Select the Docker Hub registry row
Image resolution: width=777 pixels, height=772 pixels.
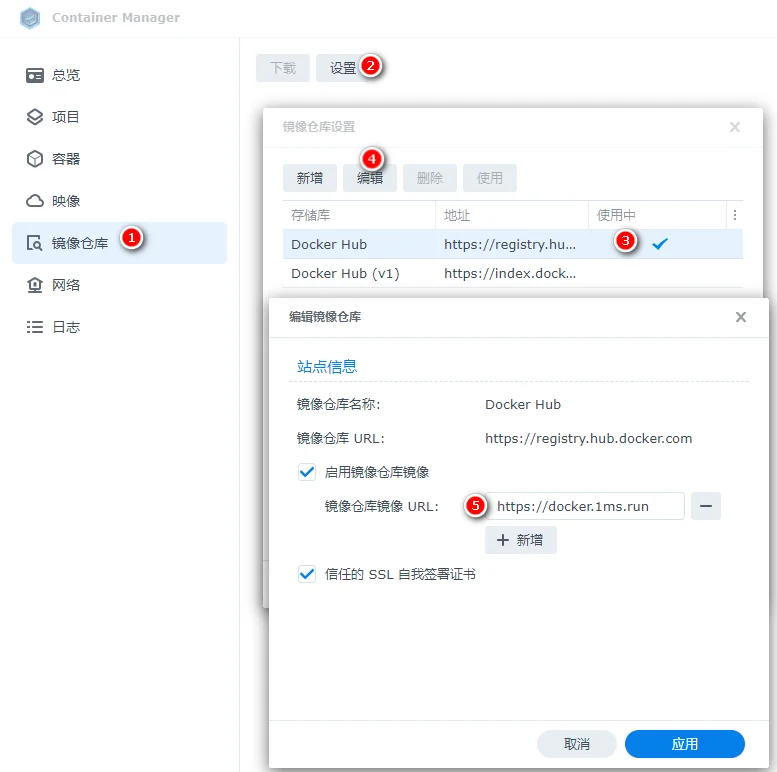click(512, 244)
